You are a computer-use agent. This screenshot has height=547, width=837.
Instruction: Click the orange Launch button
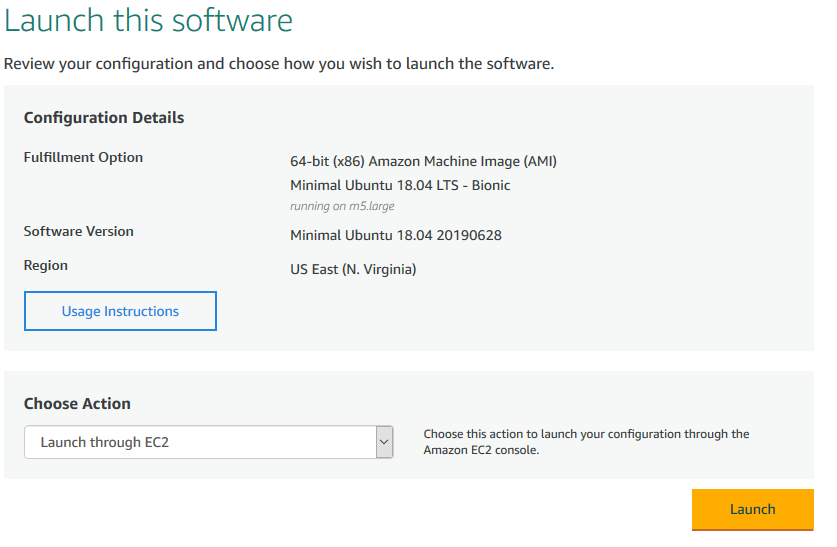point(753,510)
